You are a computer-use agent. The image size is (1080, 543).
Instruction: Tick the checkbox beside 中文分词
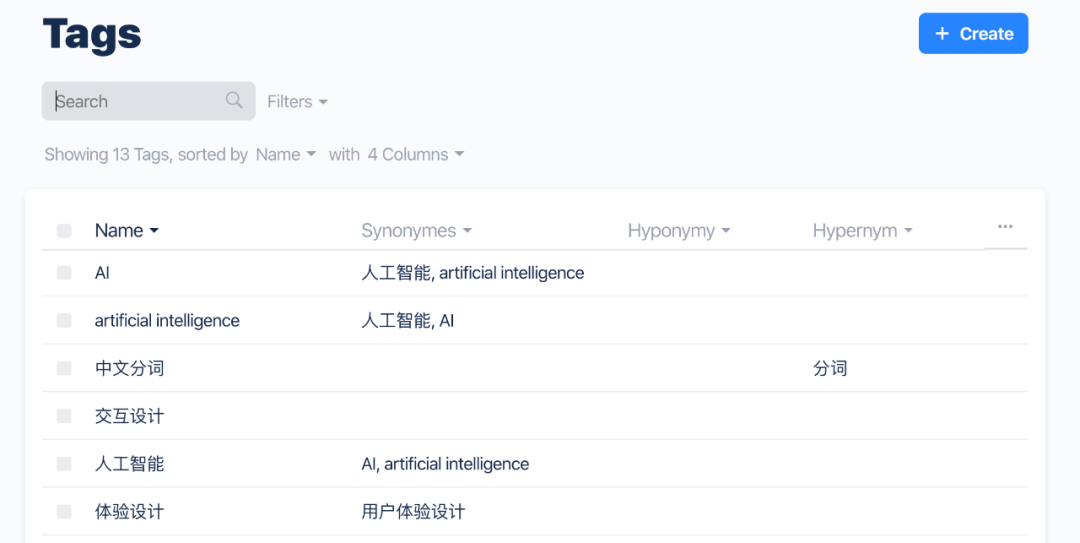(x=64, y=368)
